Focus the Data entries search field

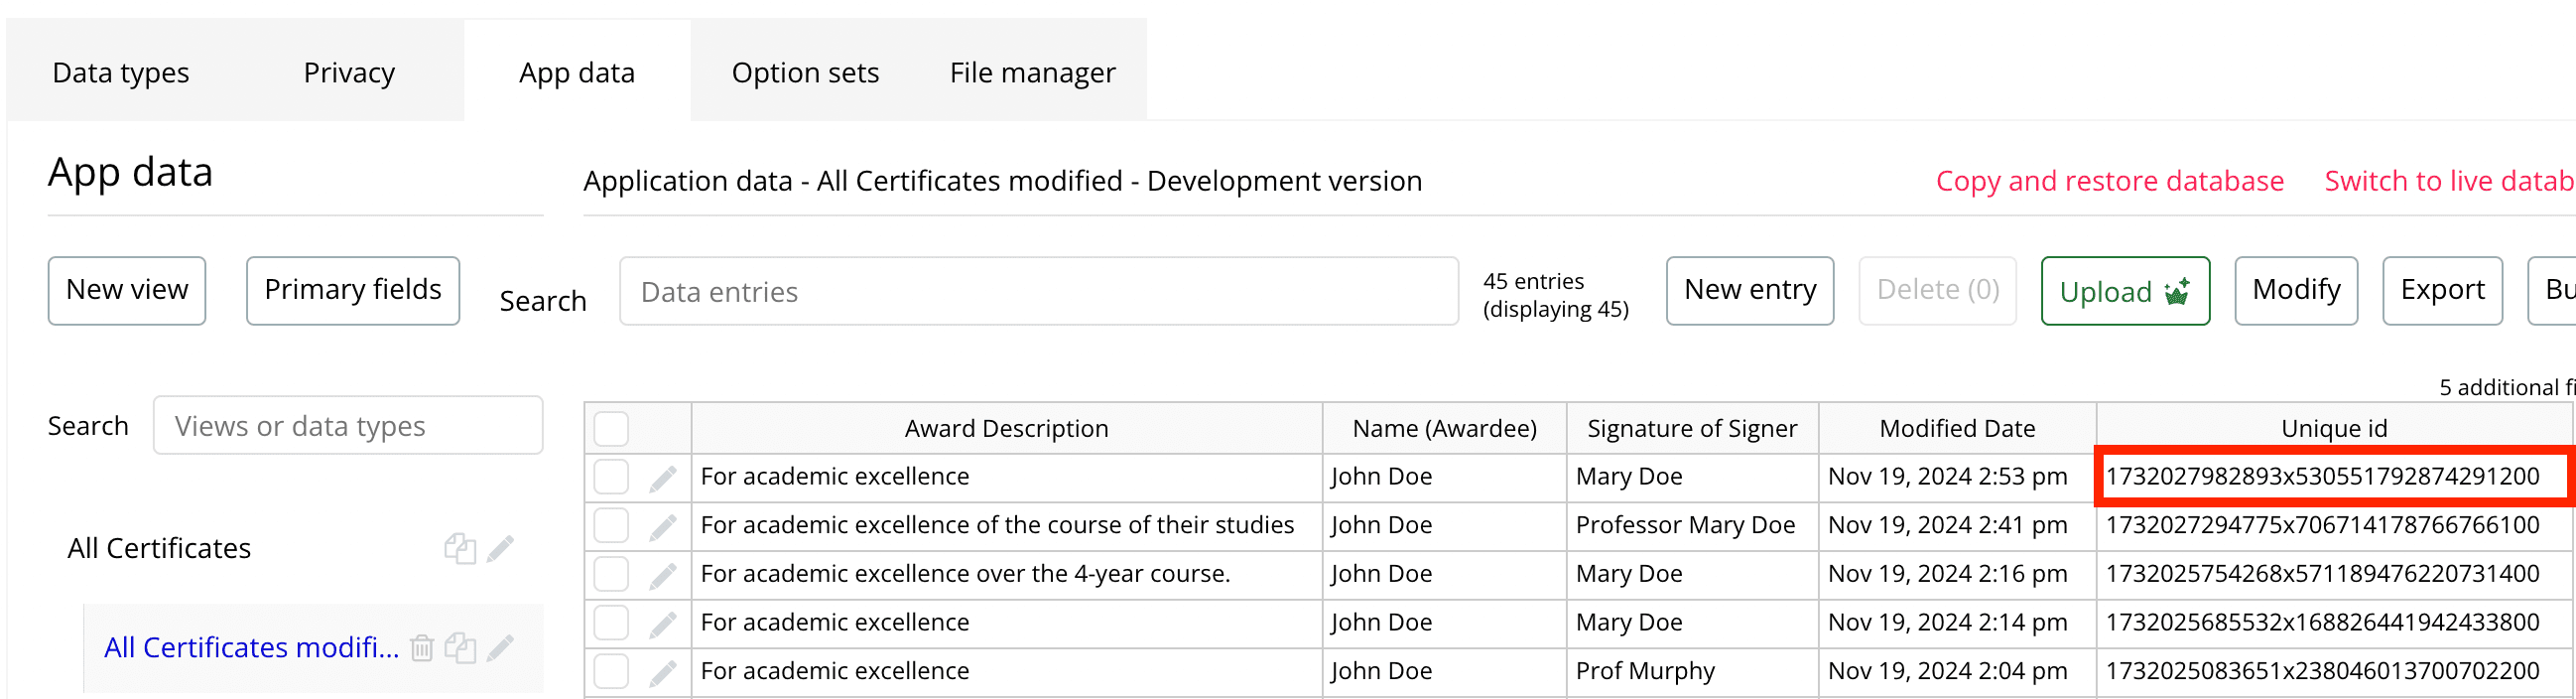[1038, 292]
